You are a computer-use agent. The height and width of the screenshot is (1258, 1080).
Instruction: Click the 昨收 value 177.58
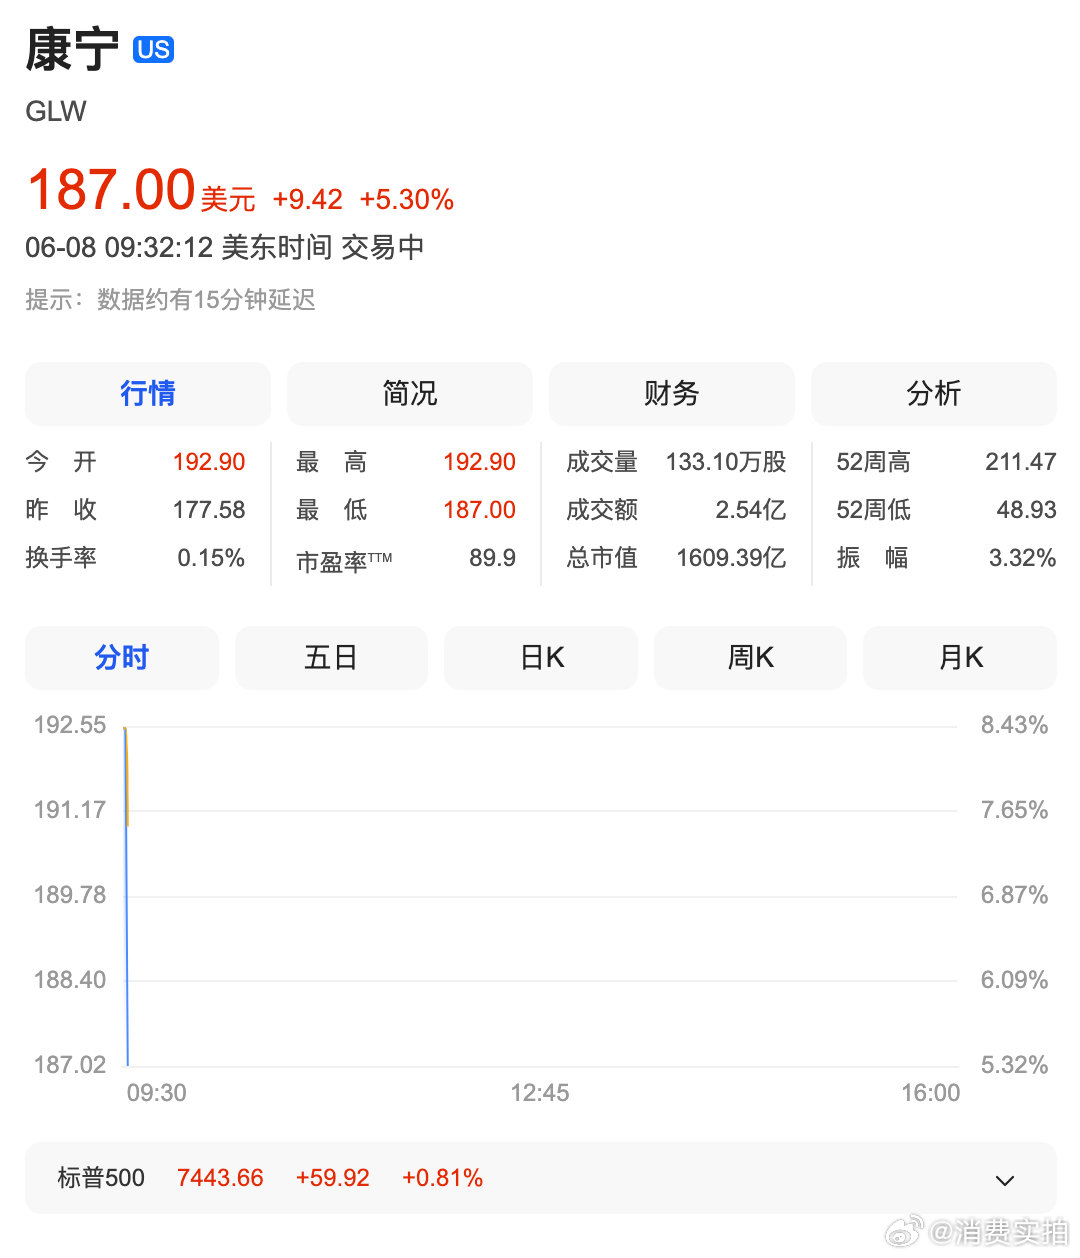pyautogui.click(x=209, y=509)
